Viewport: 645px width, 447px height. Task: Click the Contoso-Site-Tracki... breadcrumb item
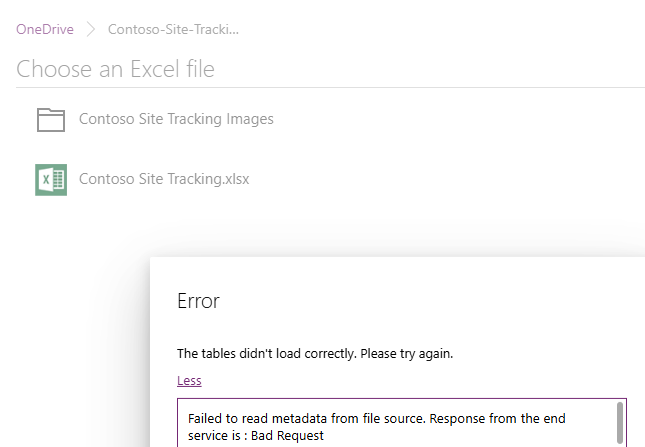[x=172, y=29]
